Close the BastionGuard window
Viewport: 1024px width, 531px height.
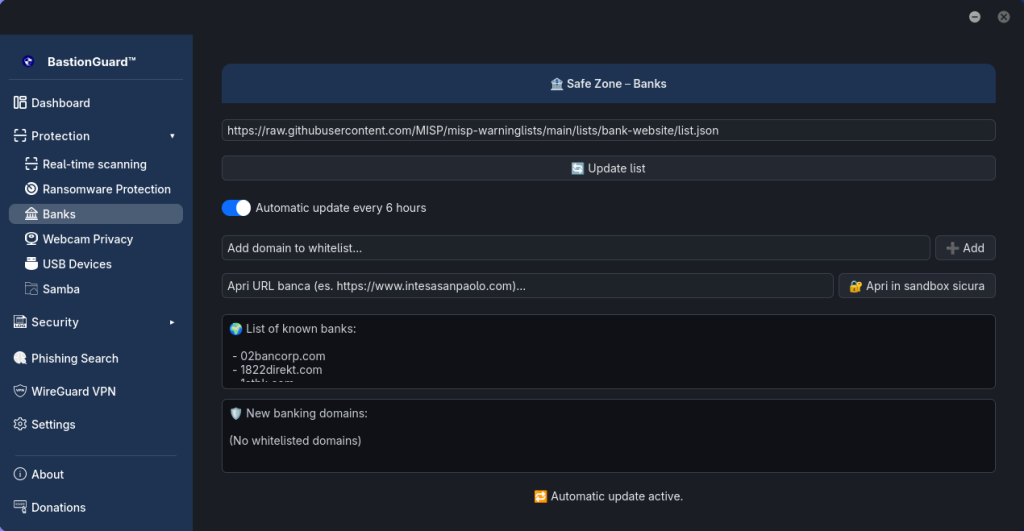pos(1004,17)
